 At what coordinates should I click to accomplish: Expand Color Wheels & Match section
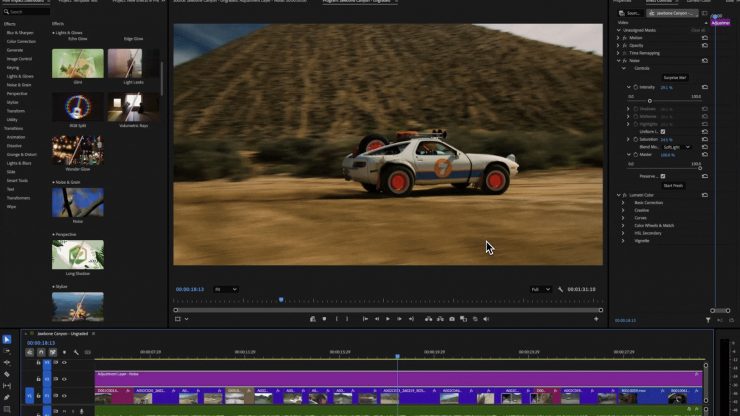pyautogui.click(x=623, y=226)
